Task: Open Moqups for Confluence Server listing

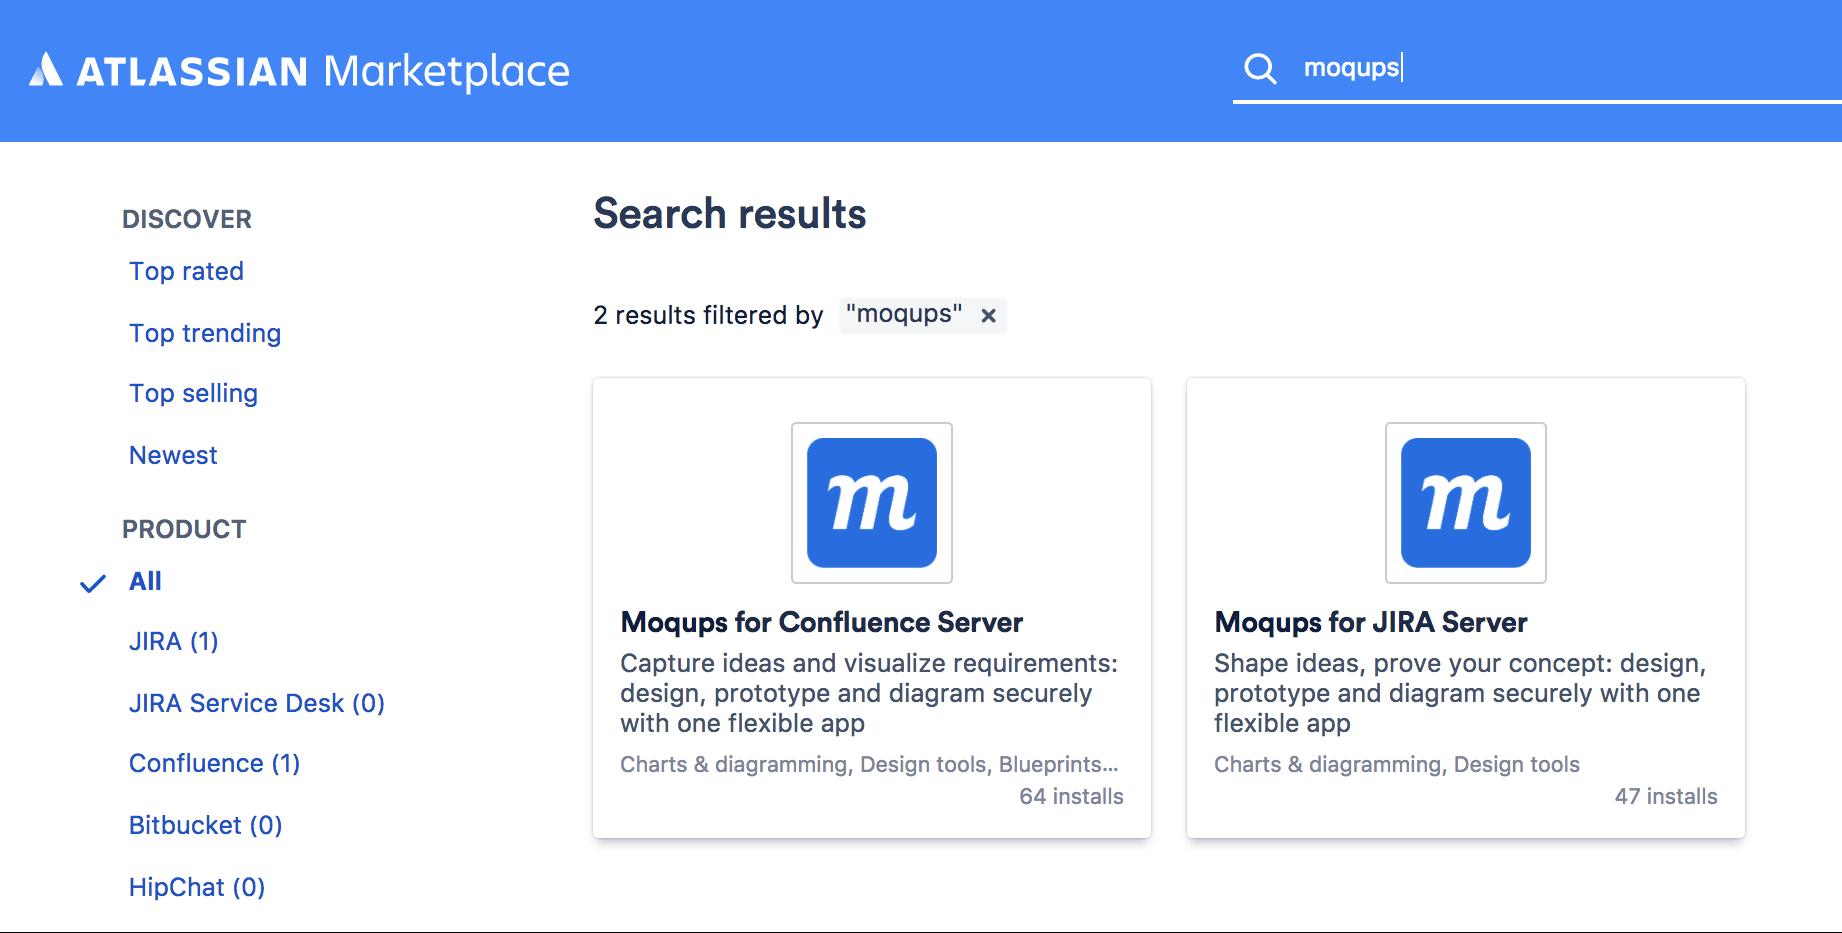Action: point(822,621)
